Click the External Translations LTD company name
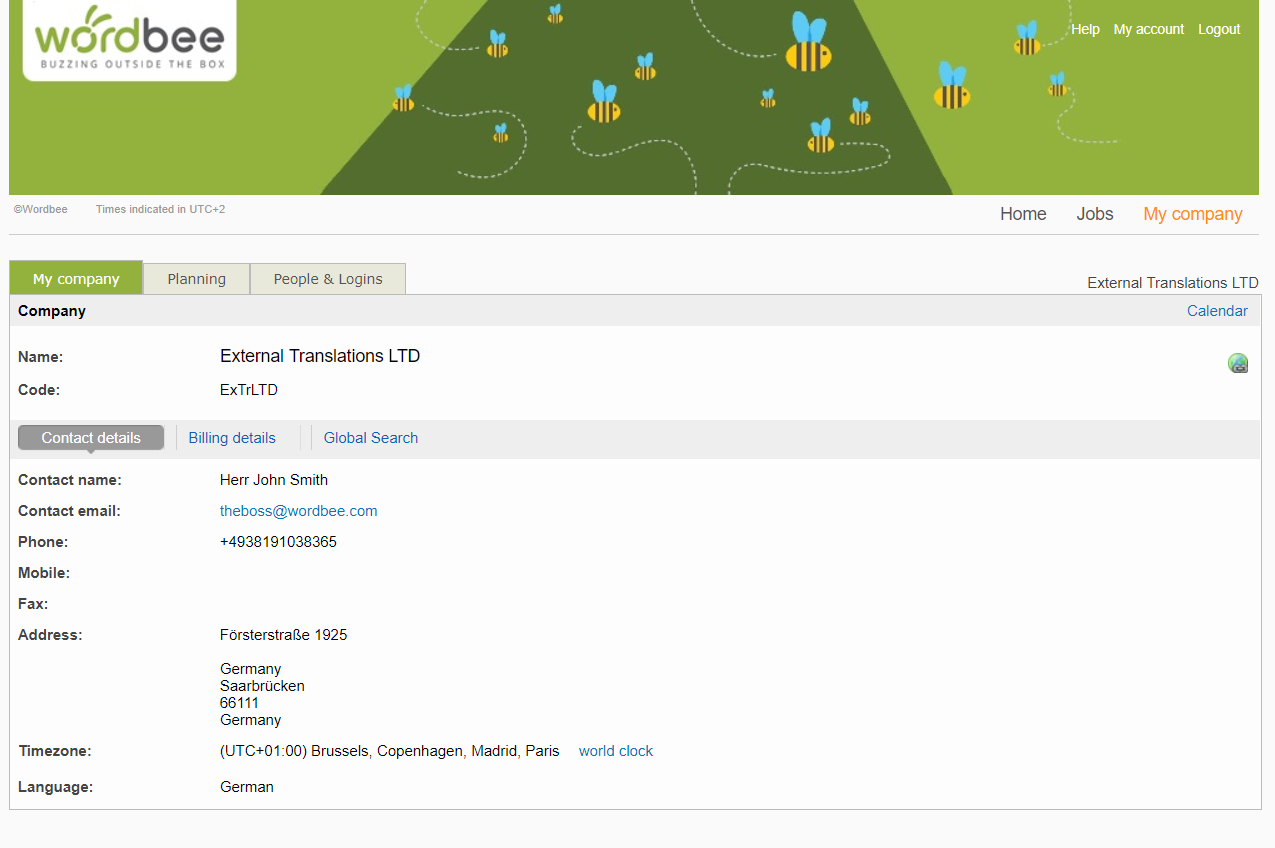This screenshot has height=848, width=1275. pos(319,356)
